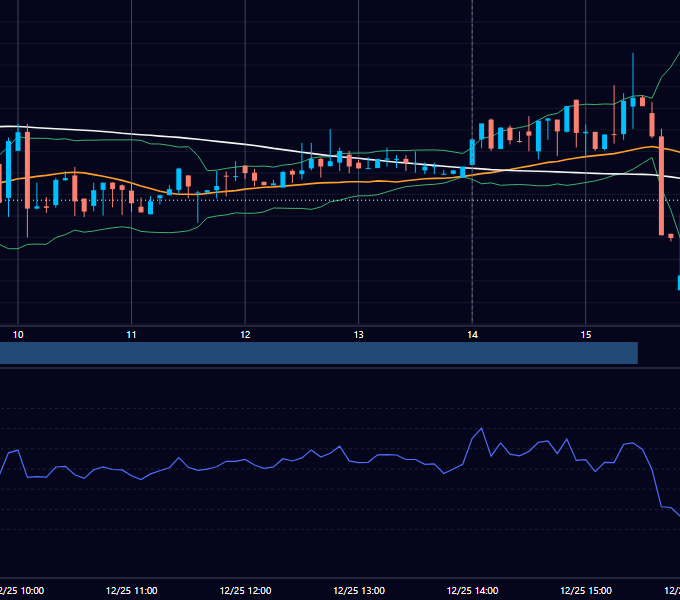Click the hour label 13 on the axis
This screenshot has height=600, width=680.
pos(359,335)
